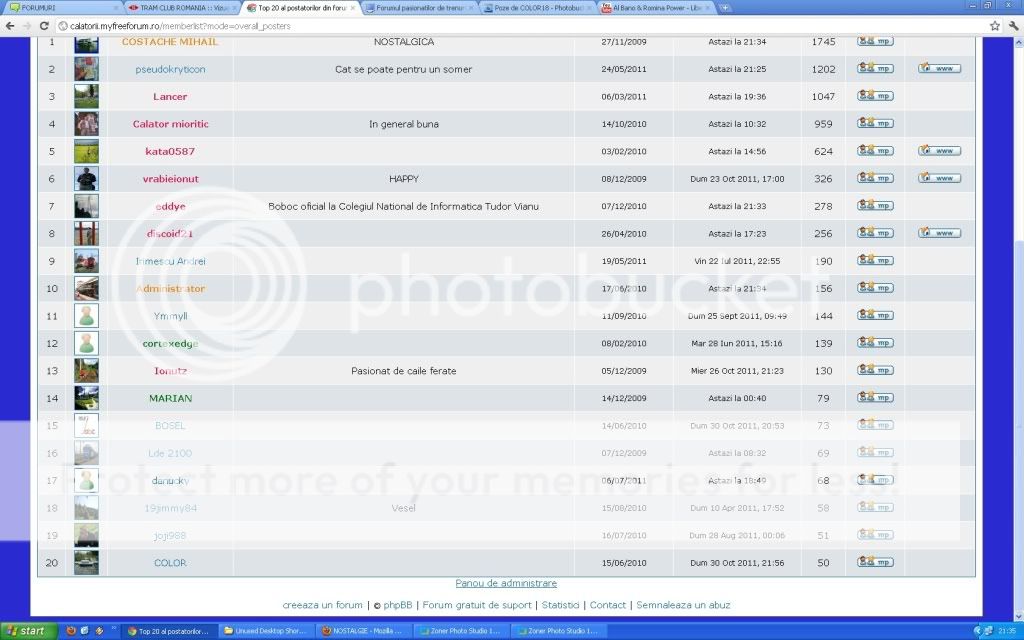Open COSTACHE MIHAIL profile link
Viewport: 1024px width, 640px height.
[170, 41]
